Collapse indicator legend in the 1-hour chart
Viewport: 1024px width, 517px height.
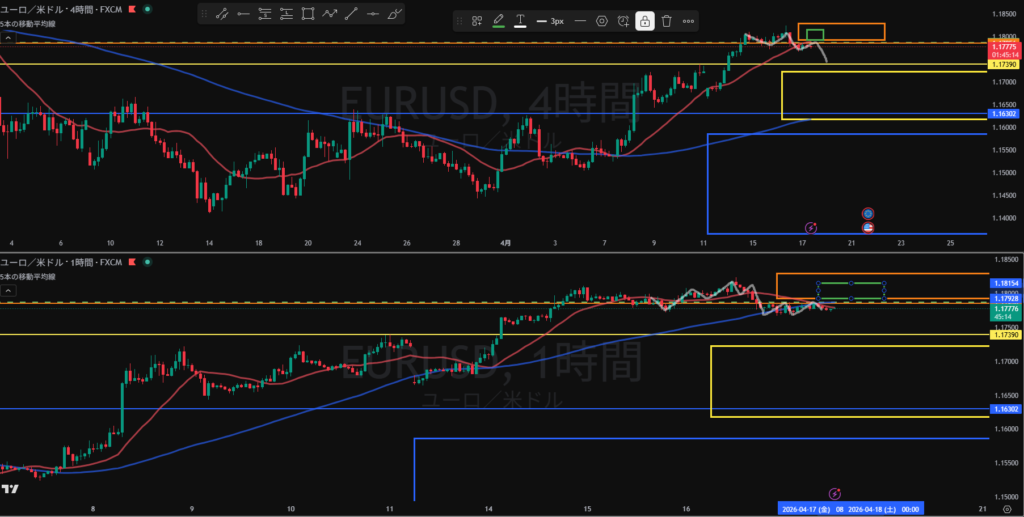point(8,290)
